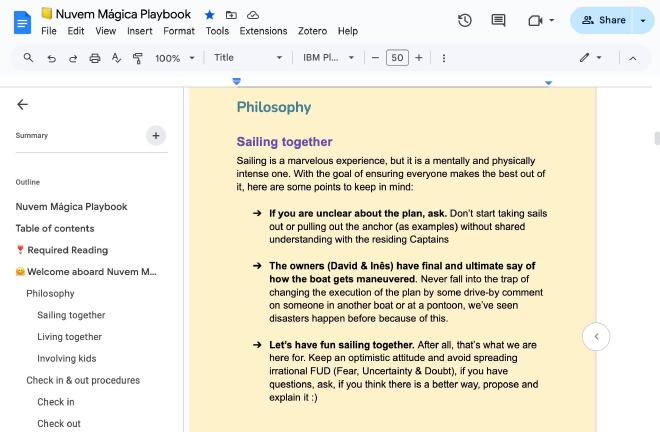Star the Nuvem Mágica Playbook document
The height and width of the screenshot is (432, 660).
click(209, 15)
